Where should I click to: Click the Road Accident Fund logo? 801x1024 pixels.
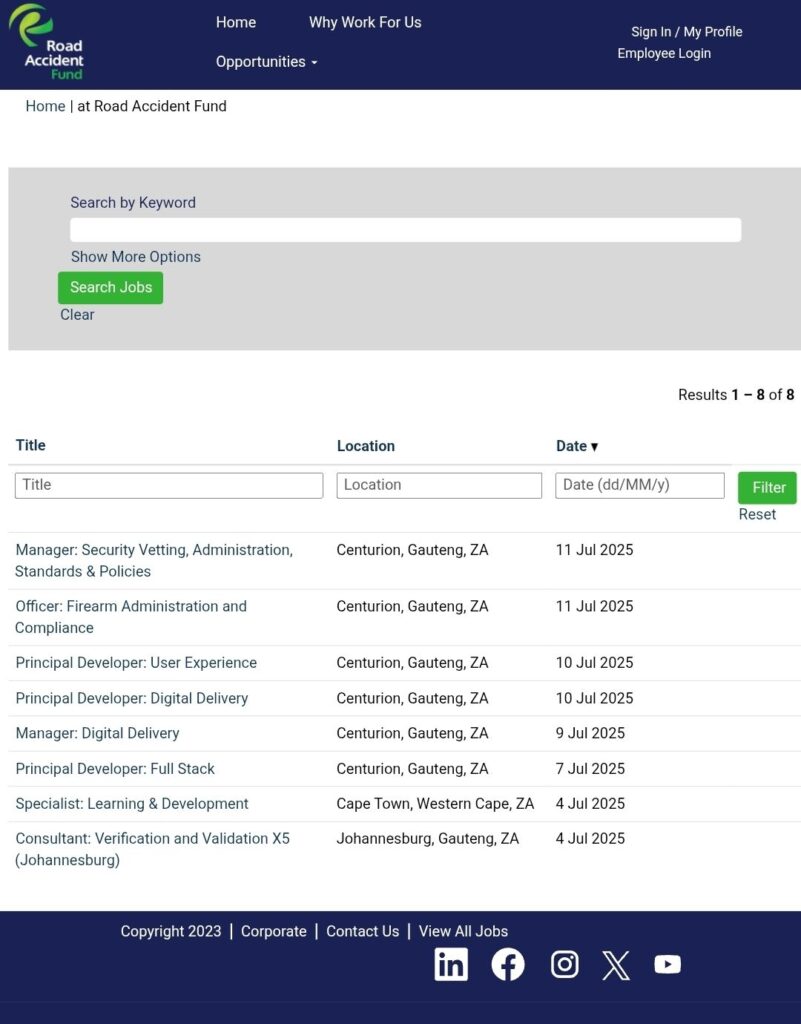click(x=46, y=42)
